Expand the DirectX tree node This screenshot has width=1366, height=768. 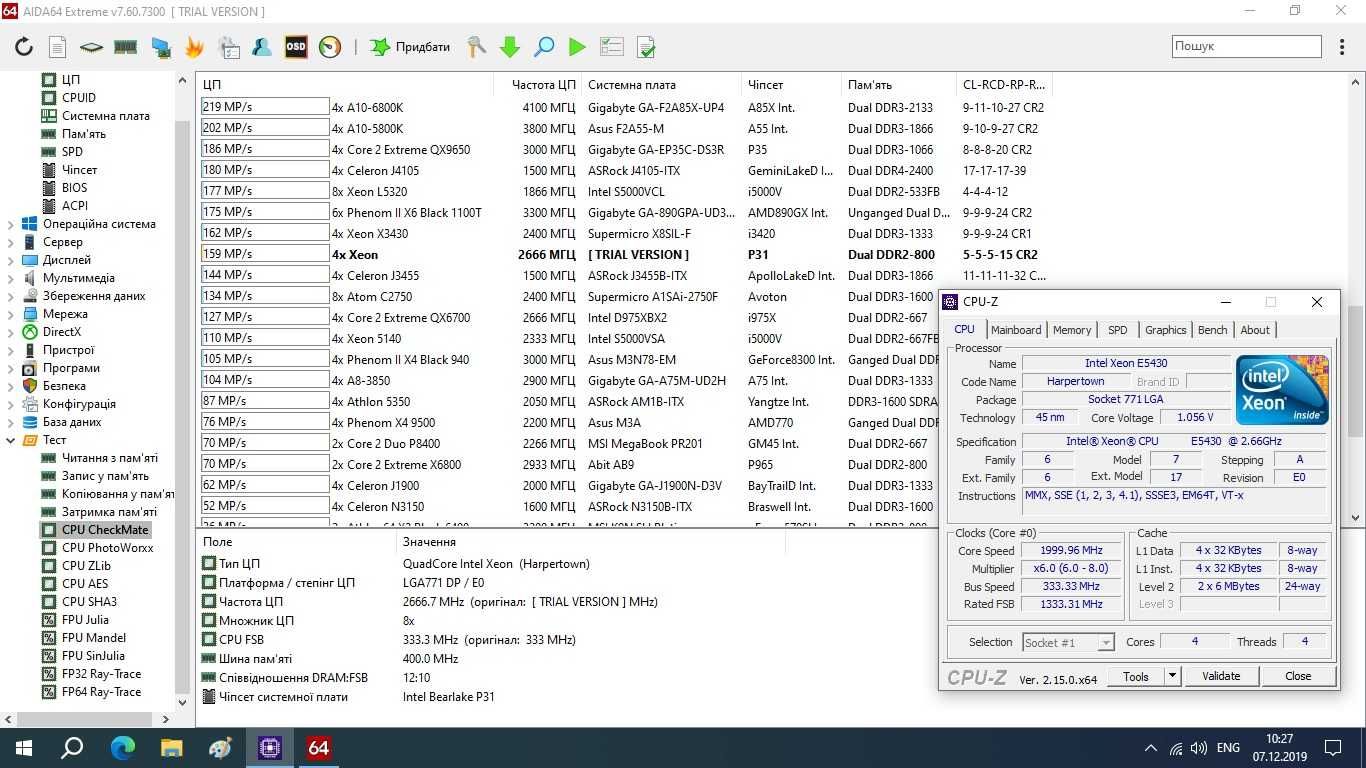[x=11, y=332]
